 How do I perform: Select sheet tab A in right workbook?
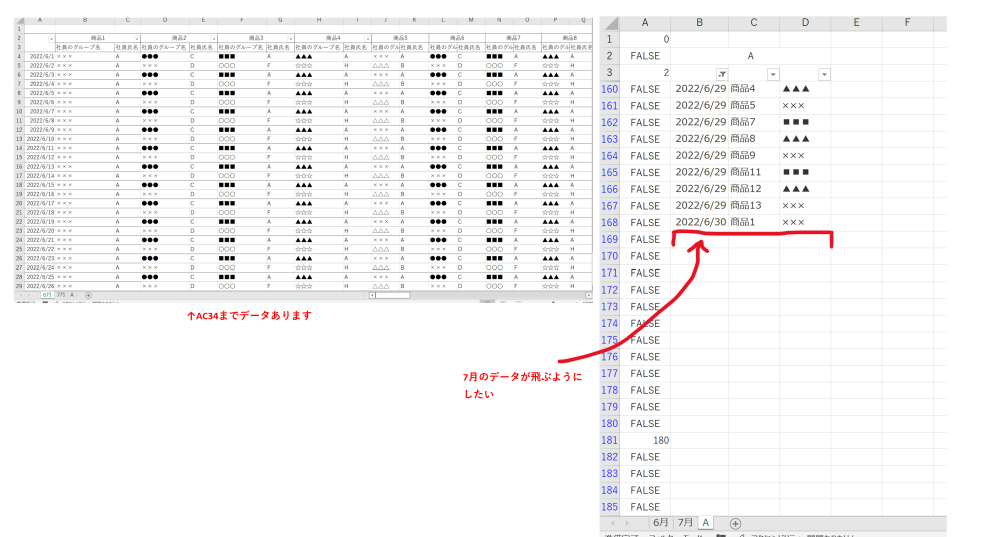pos(706,523)
